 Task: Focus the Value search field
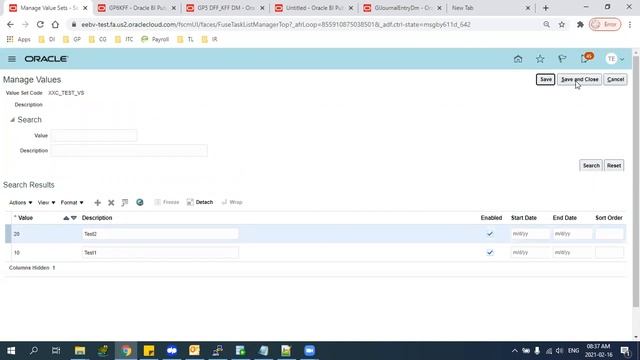tap(94, 136)
